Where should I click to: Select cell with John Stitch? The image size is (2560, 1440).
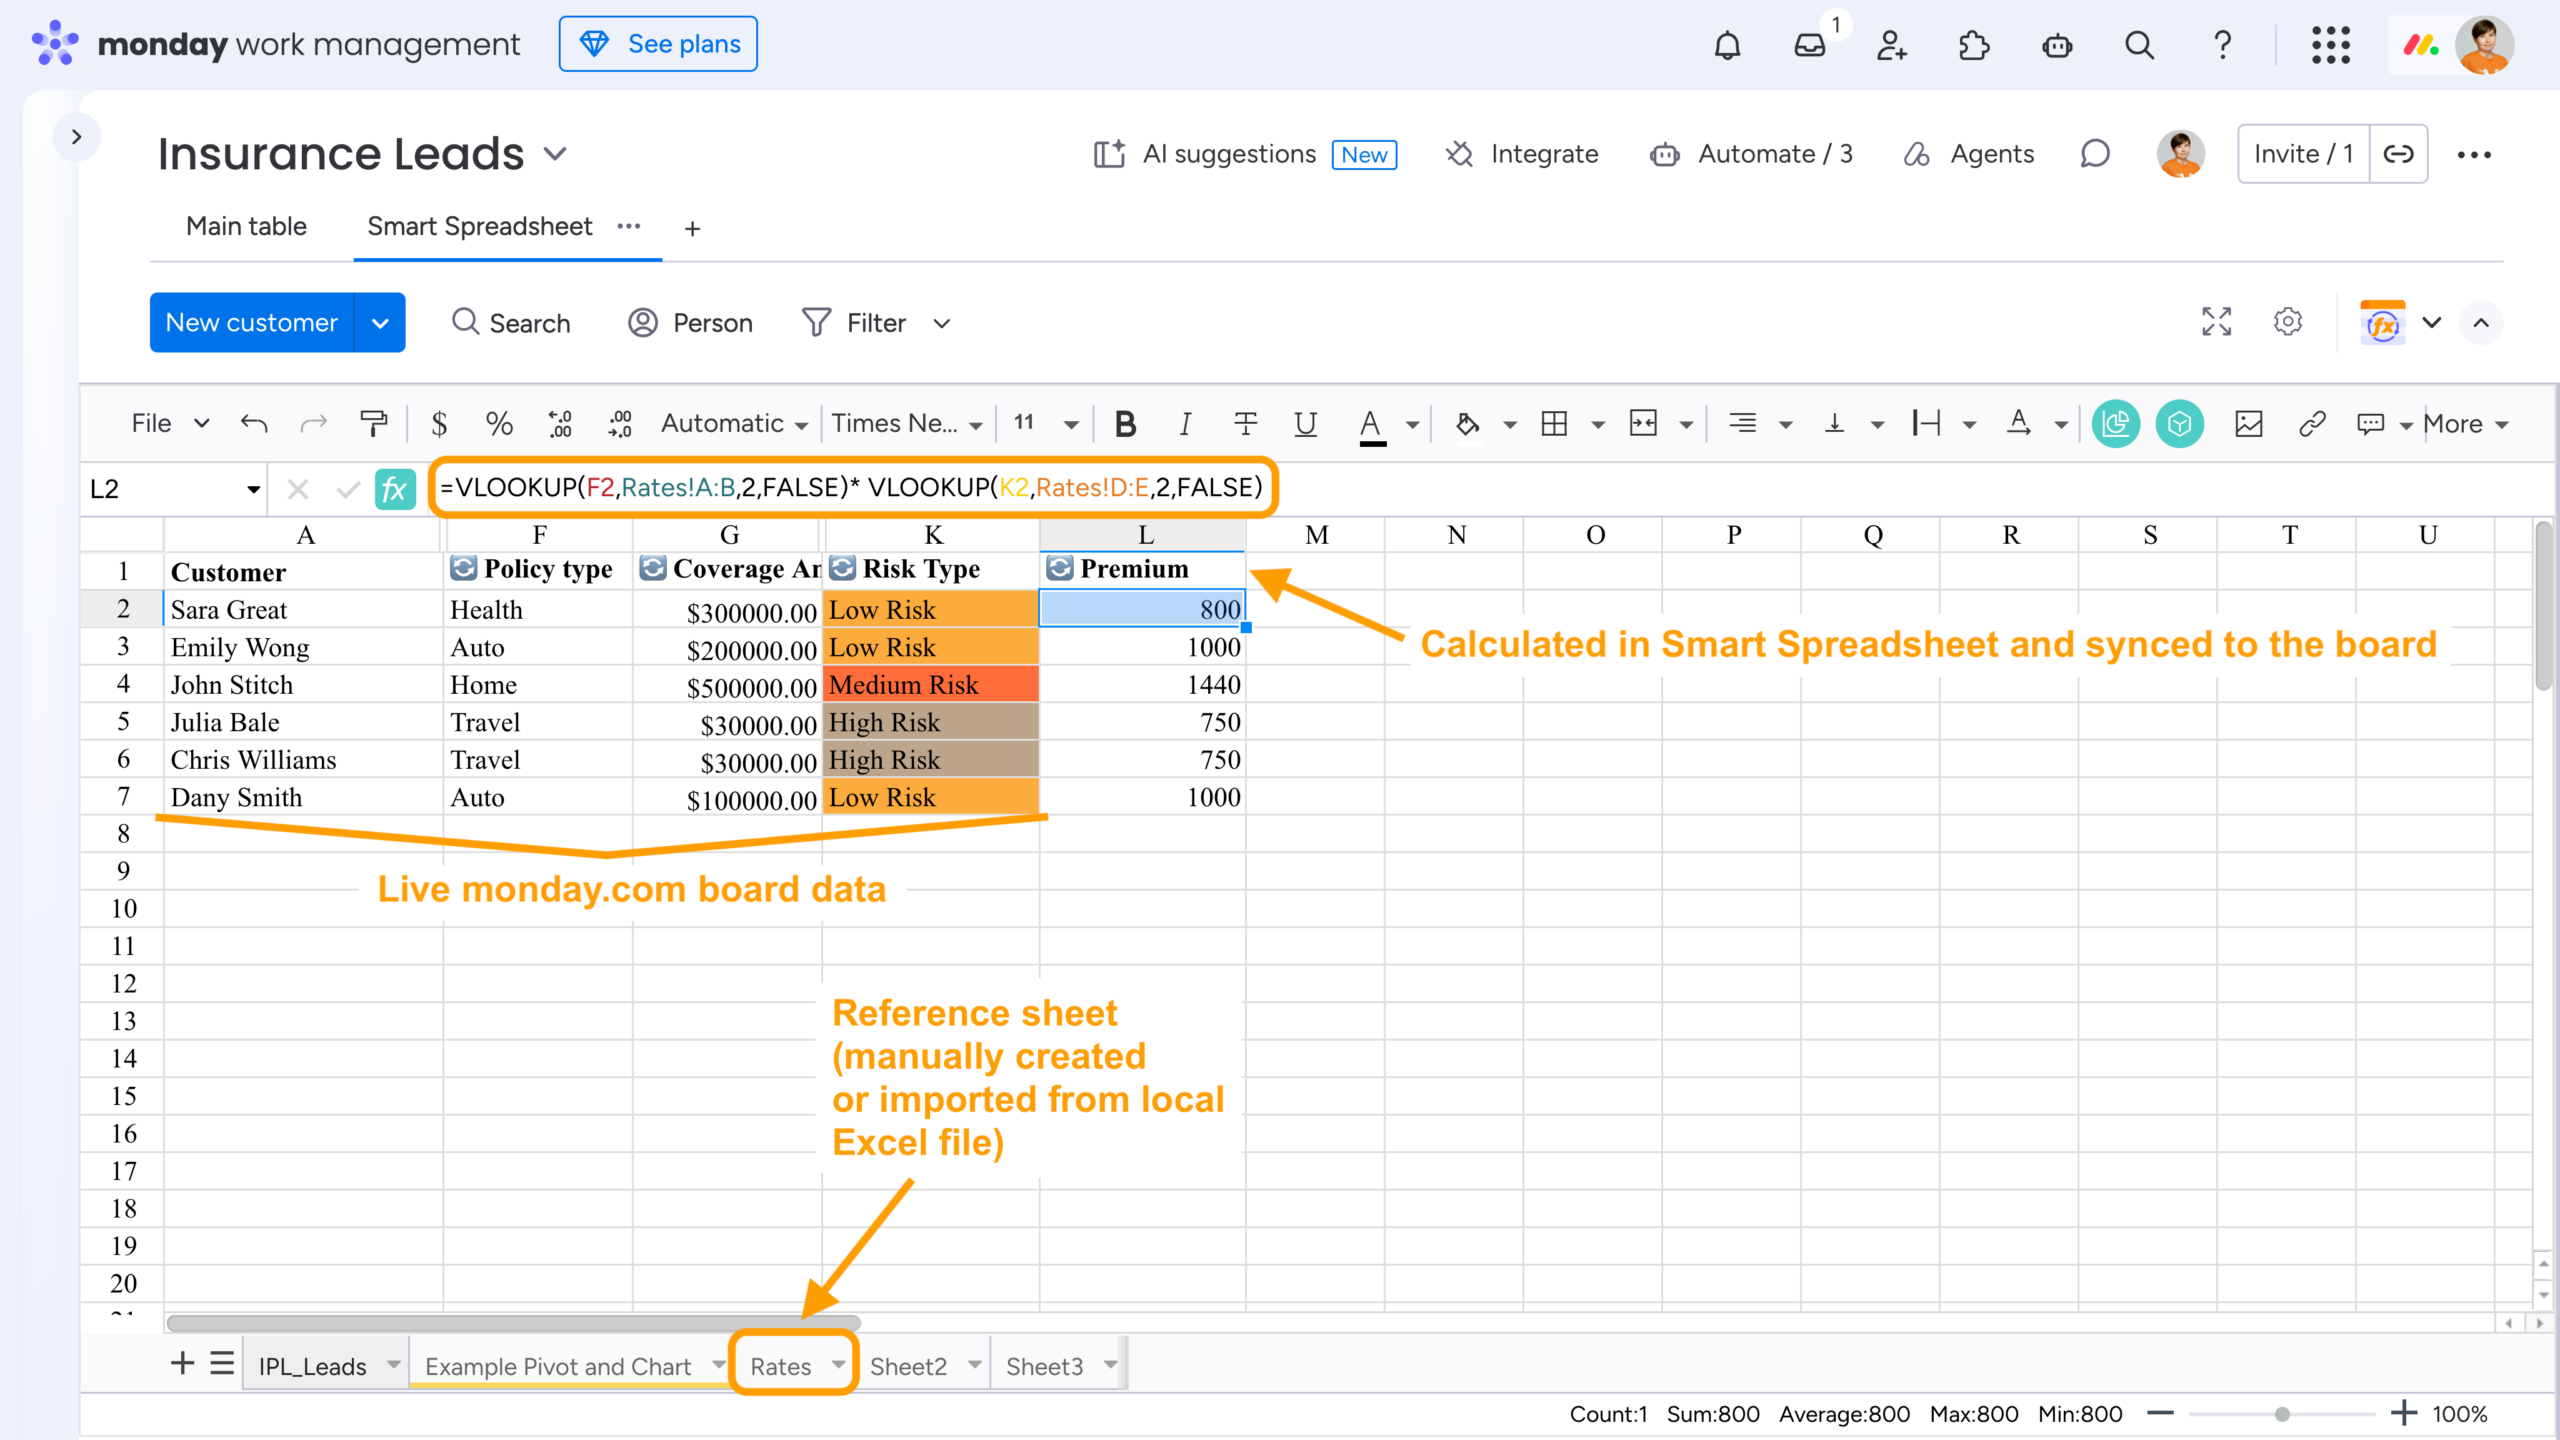(303, 685)
